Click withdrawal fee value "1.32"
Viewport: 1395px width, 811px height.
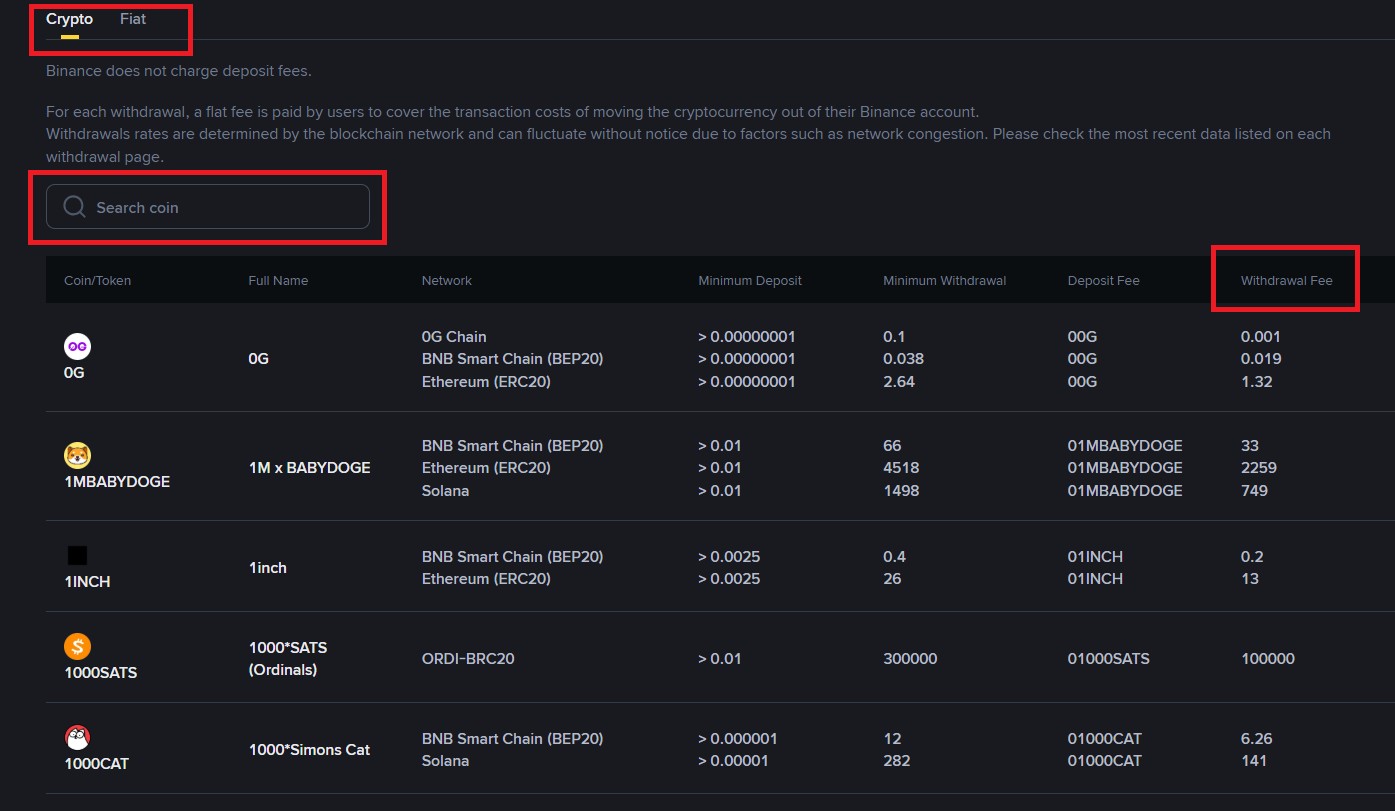pos(1257,382)
